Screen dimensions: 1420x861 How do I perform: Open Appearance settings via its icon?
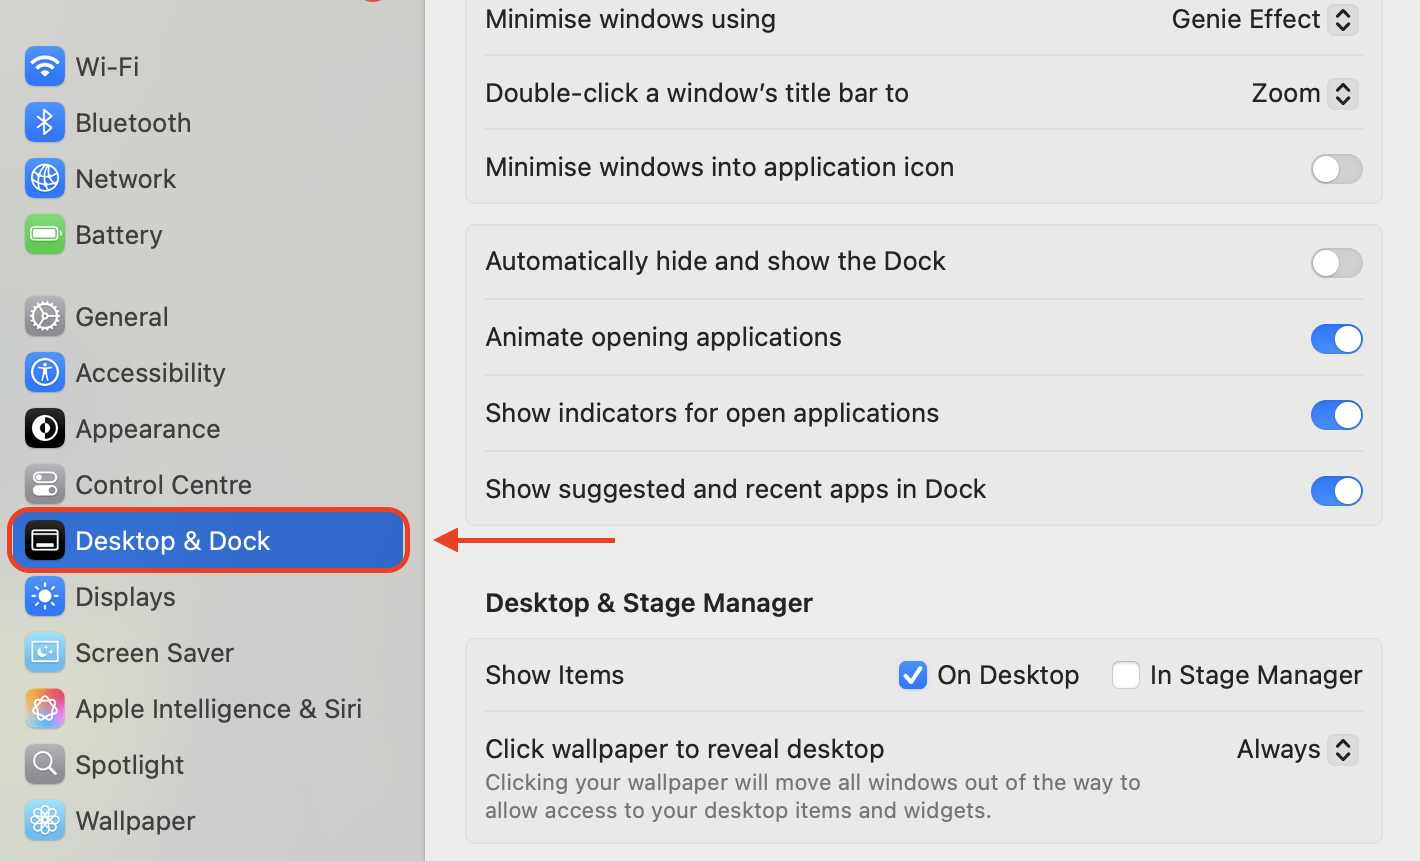(x=45, y=428)
